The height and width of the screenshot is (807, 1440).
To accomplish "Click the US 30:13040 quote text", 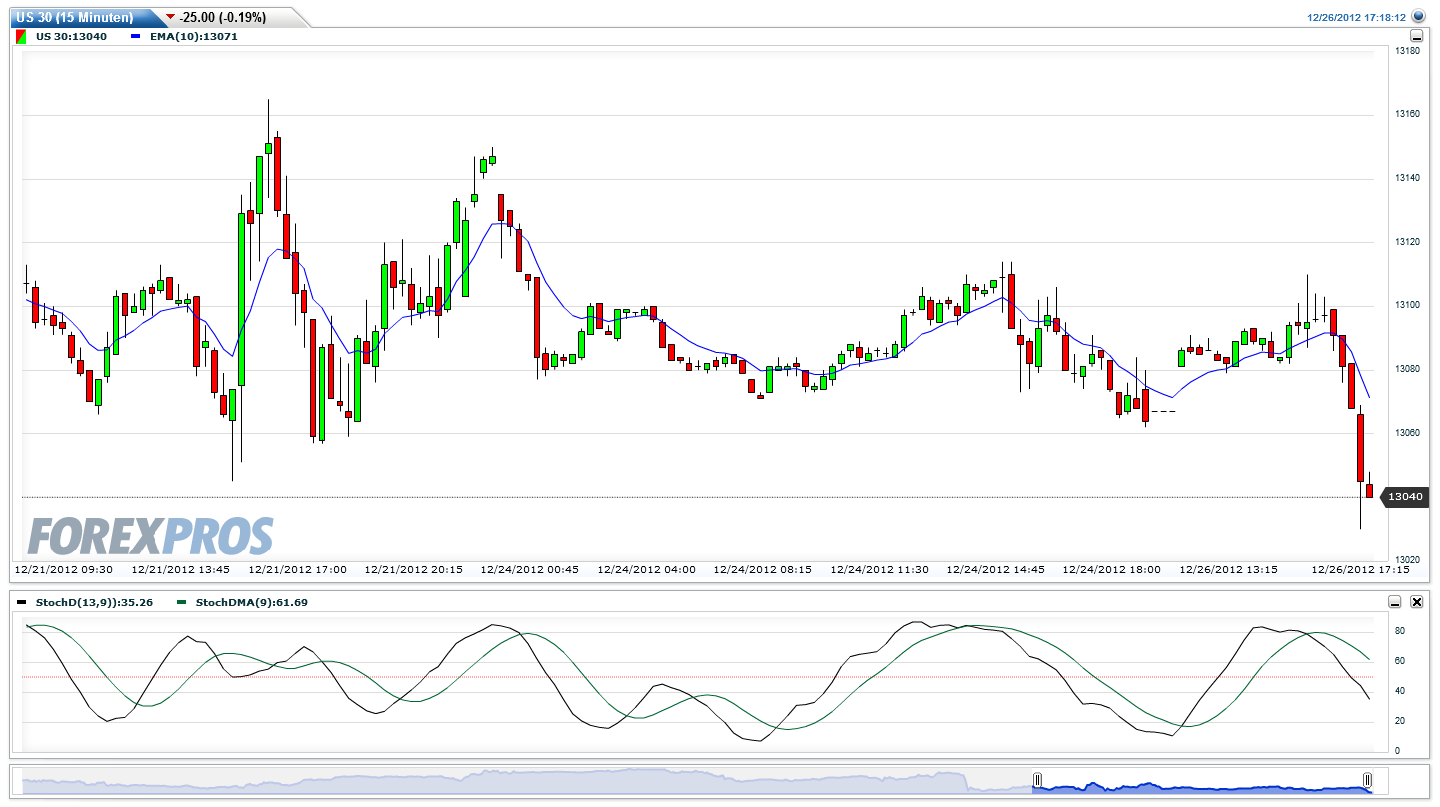I will coord(70,34).
